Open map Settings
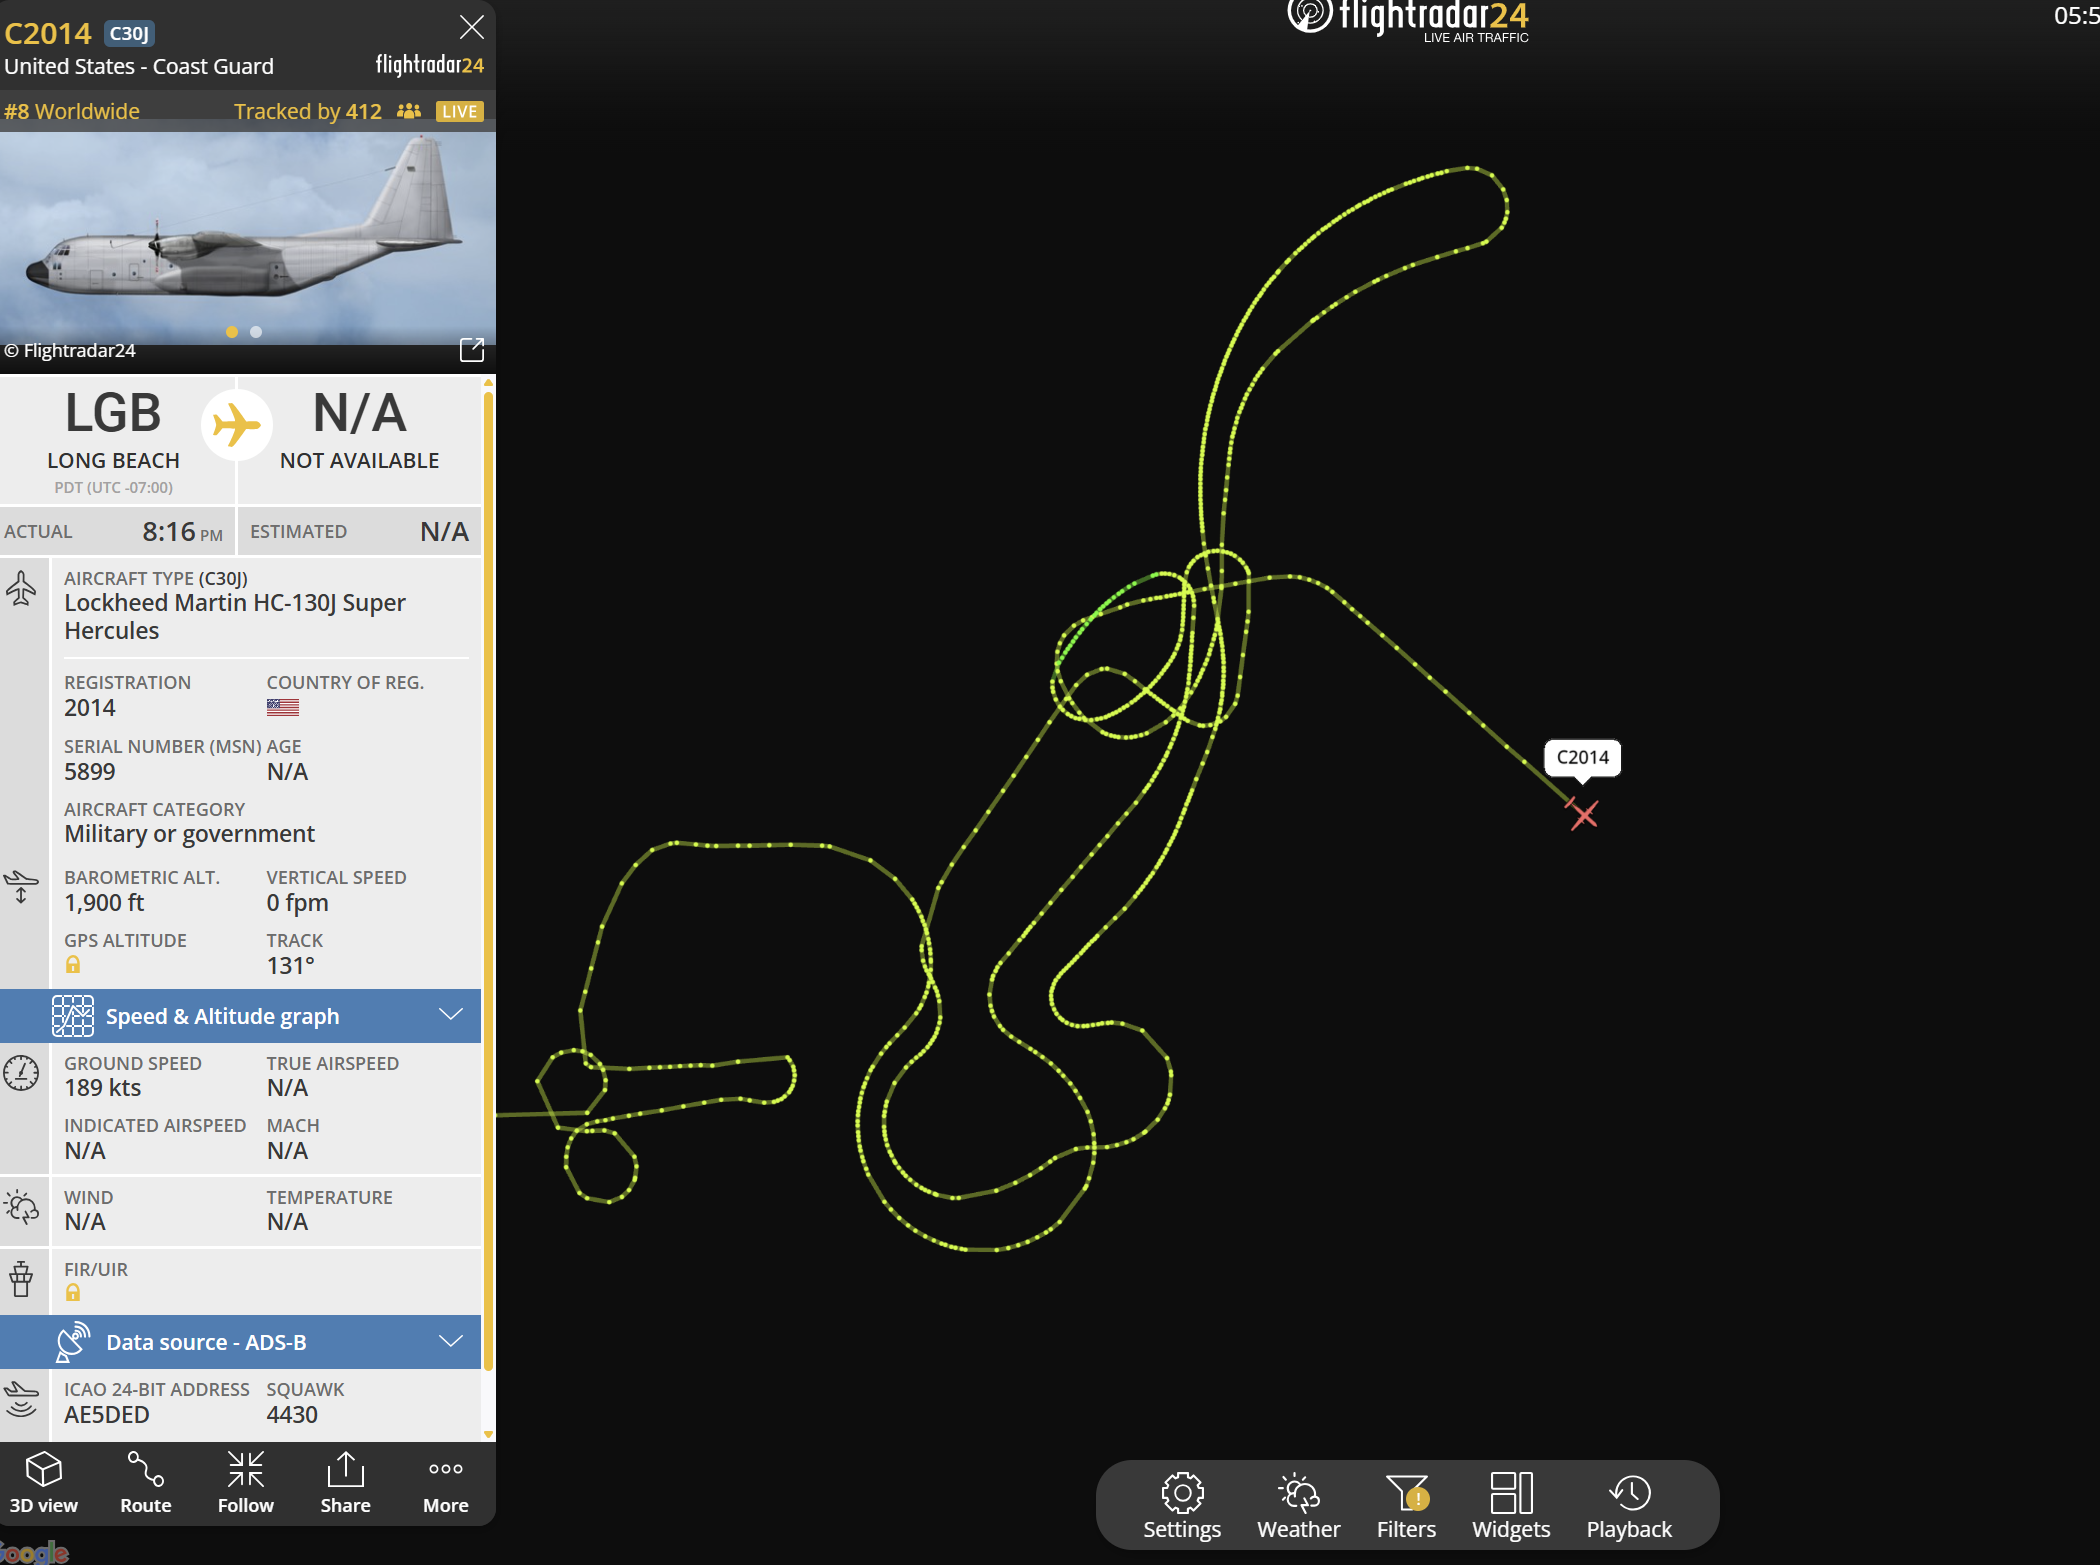Image resolution: width=2100 pixels, height=1565 pixels. point(1182,1505)
